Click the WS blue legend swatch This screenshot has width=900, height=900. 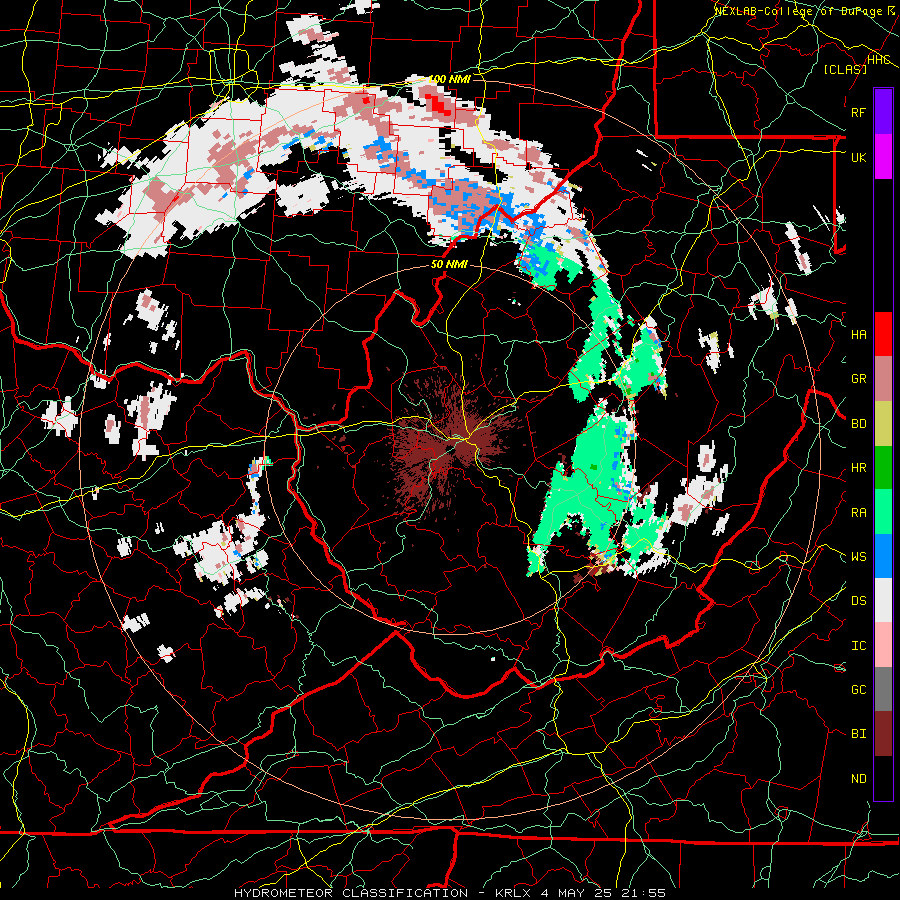tap(883, 556)
